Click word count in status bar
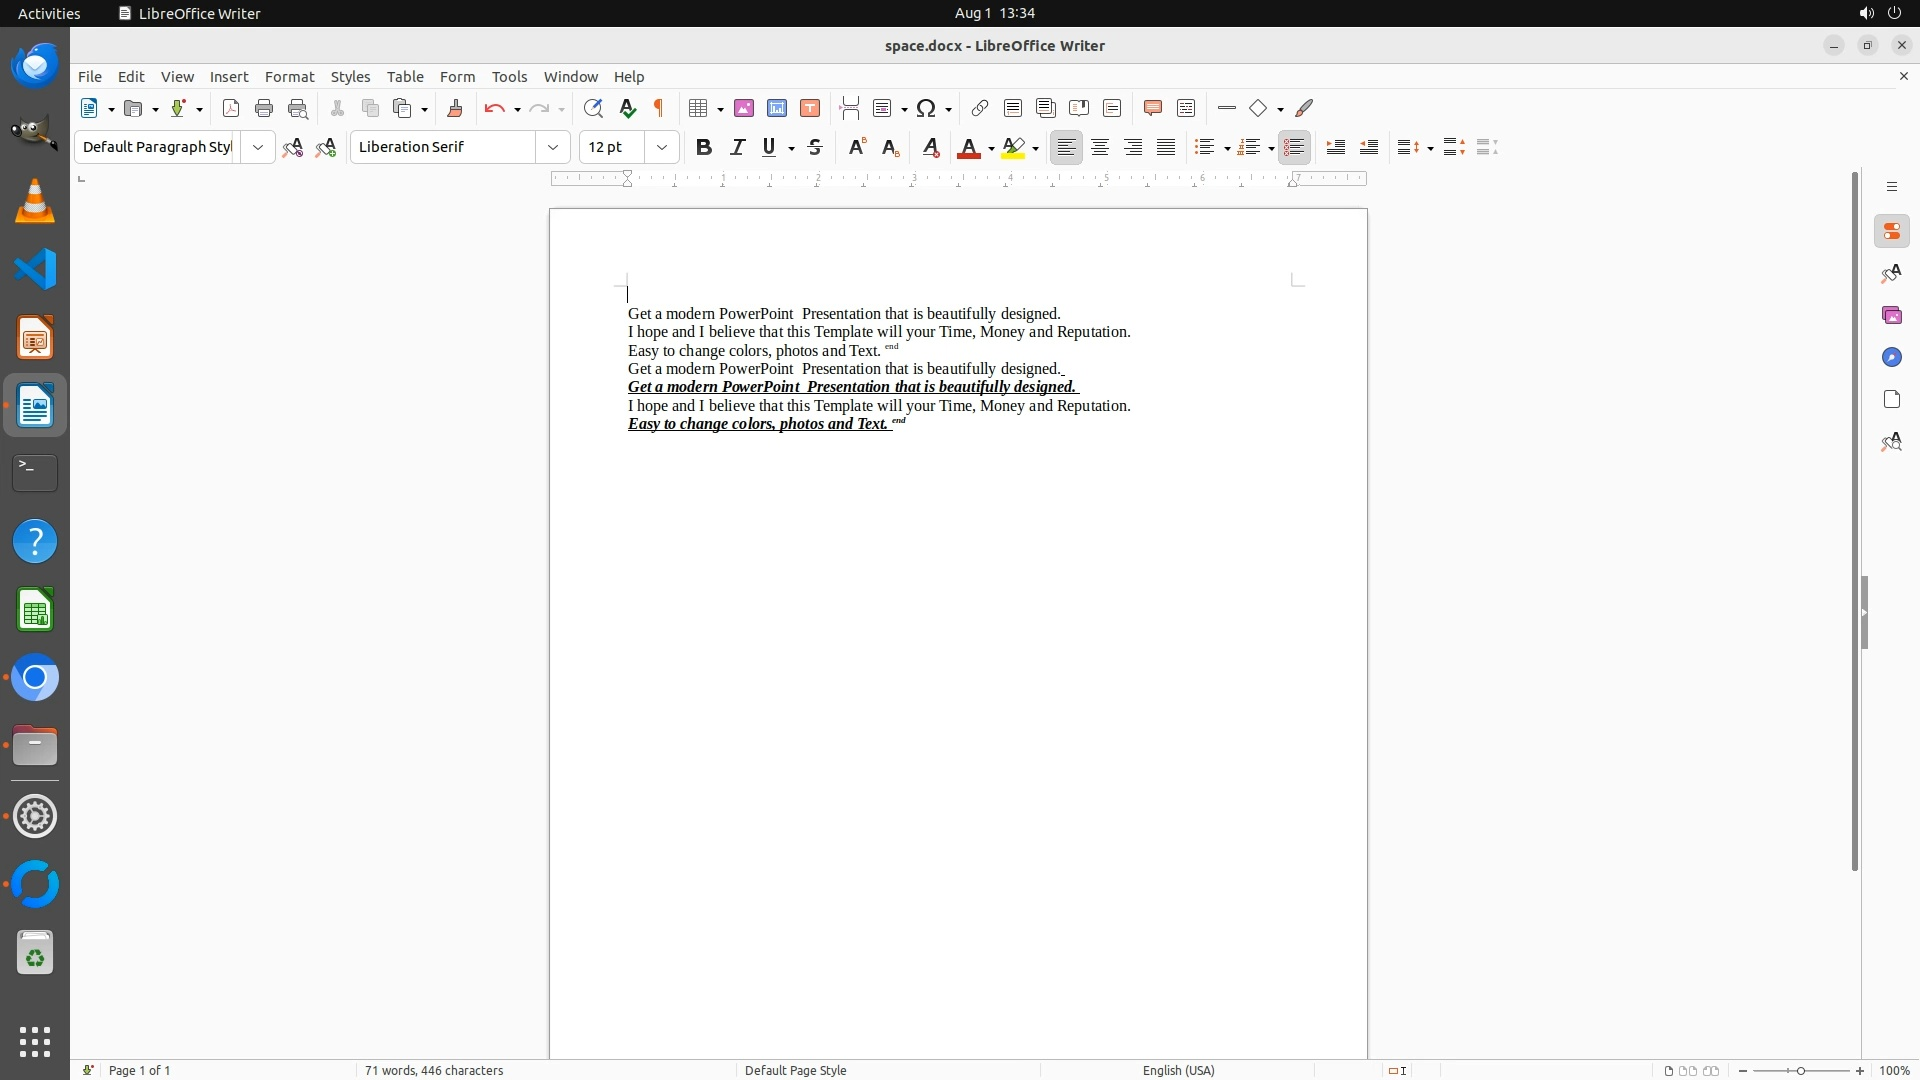Screen dimensions: 1920x1080 coord(434,1070)
